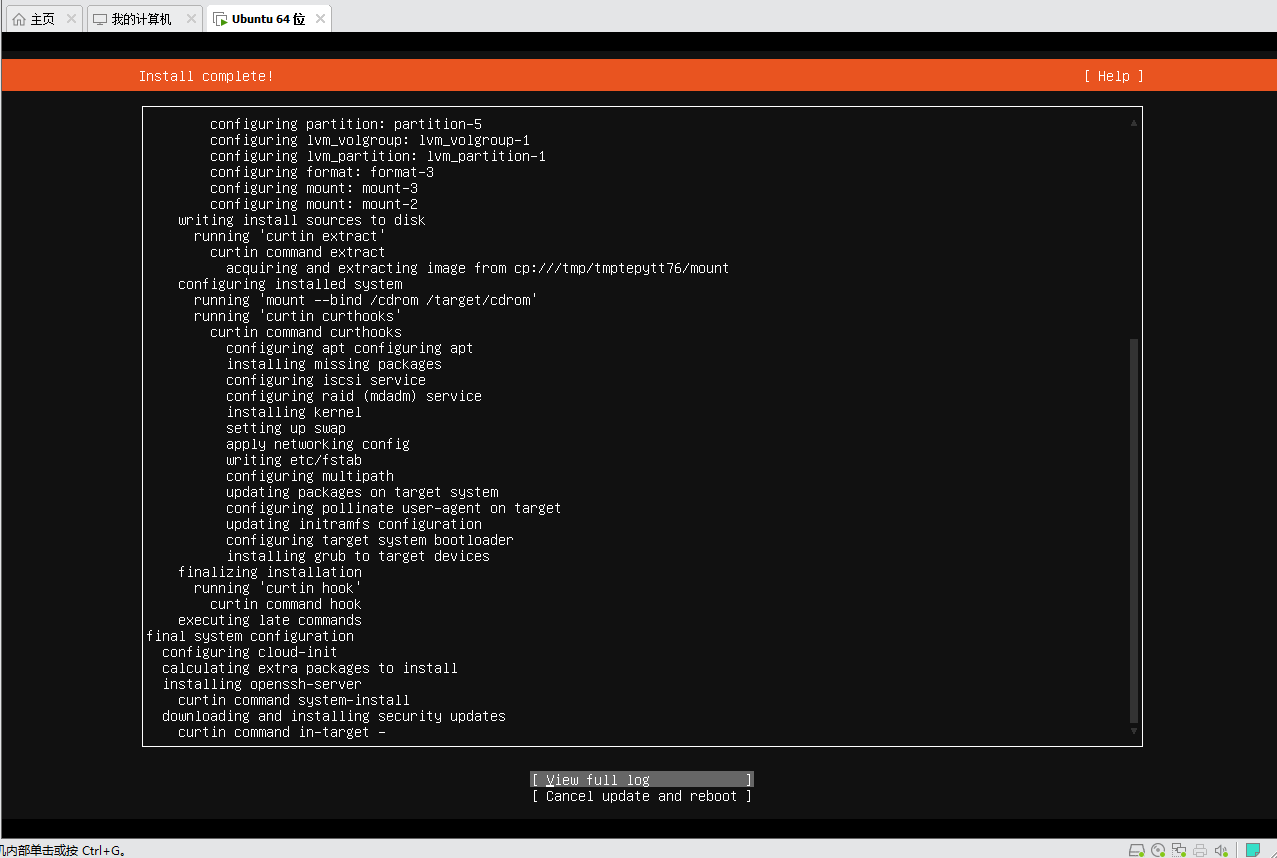The image size is (1277, 858).
Task: Click the CD/DVD drive status icon
Action: point(1158,849)
